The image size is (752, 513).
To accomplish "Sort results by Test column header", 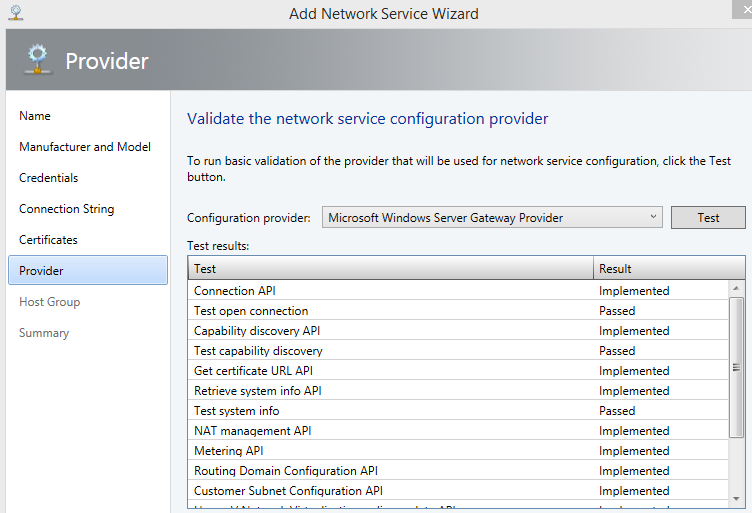I will pos(390,268).
